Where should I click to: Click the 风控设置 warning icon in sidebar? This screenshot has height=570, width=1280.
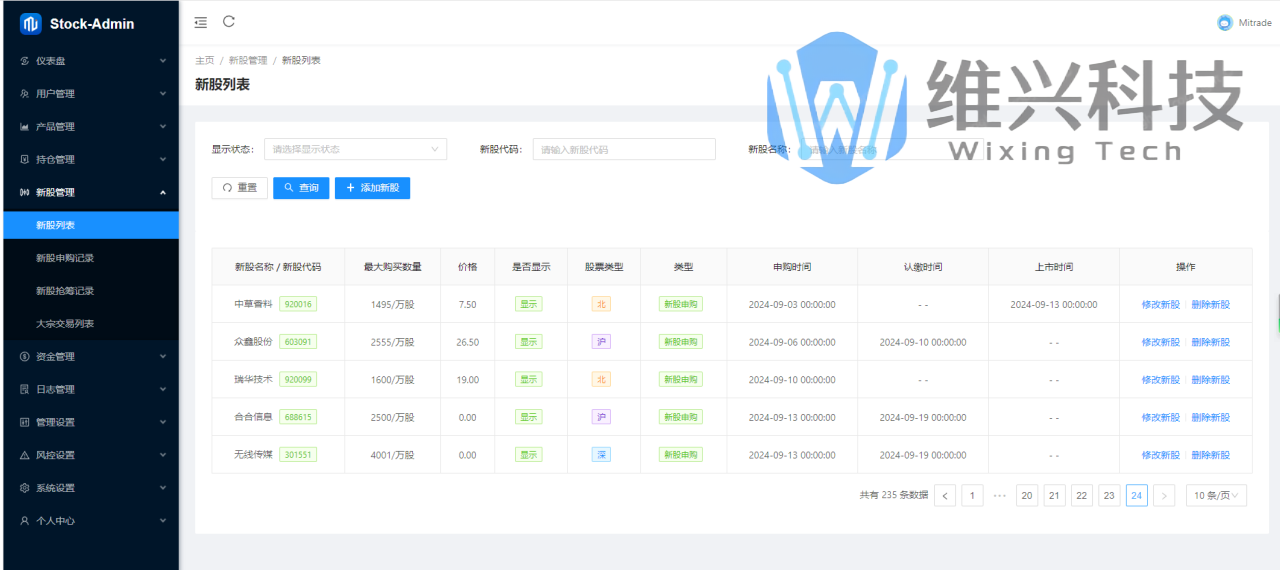click(x=25, y=456)
